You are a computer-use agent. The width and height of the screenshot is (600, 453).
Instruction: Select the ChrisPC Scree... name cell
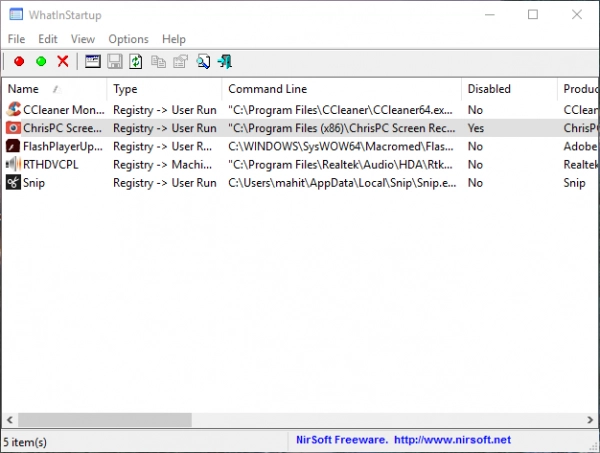[62, 128]
